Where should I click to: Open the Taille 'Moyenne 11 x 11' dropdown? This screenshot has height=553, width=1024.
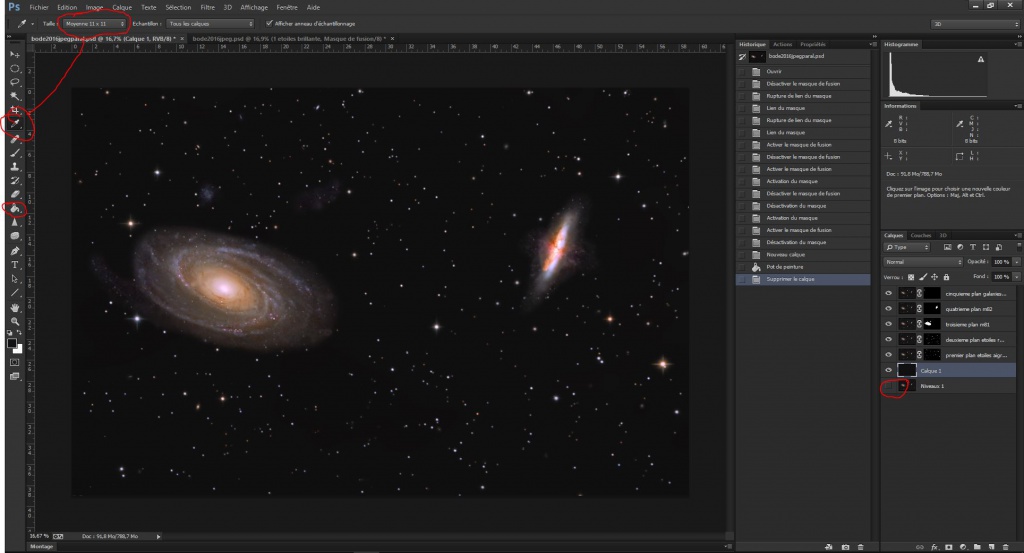tap(93, 23)
